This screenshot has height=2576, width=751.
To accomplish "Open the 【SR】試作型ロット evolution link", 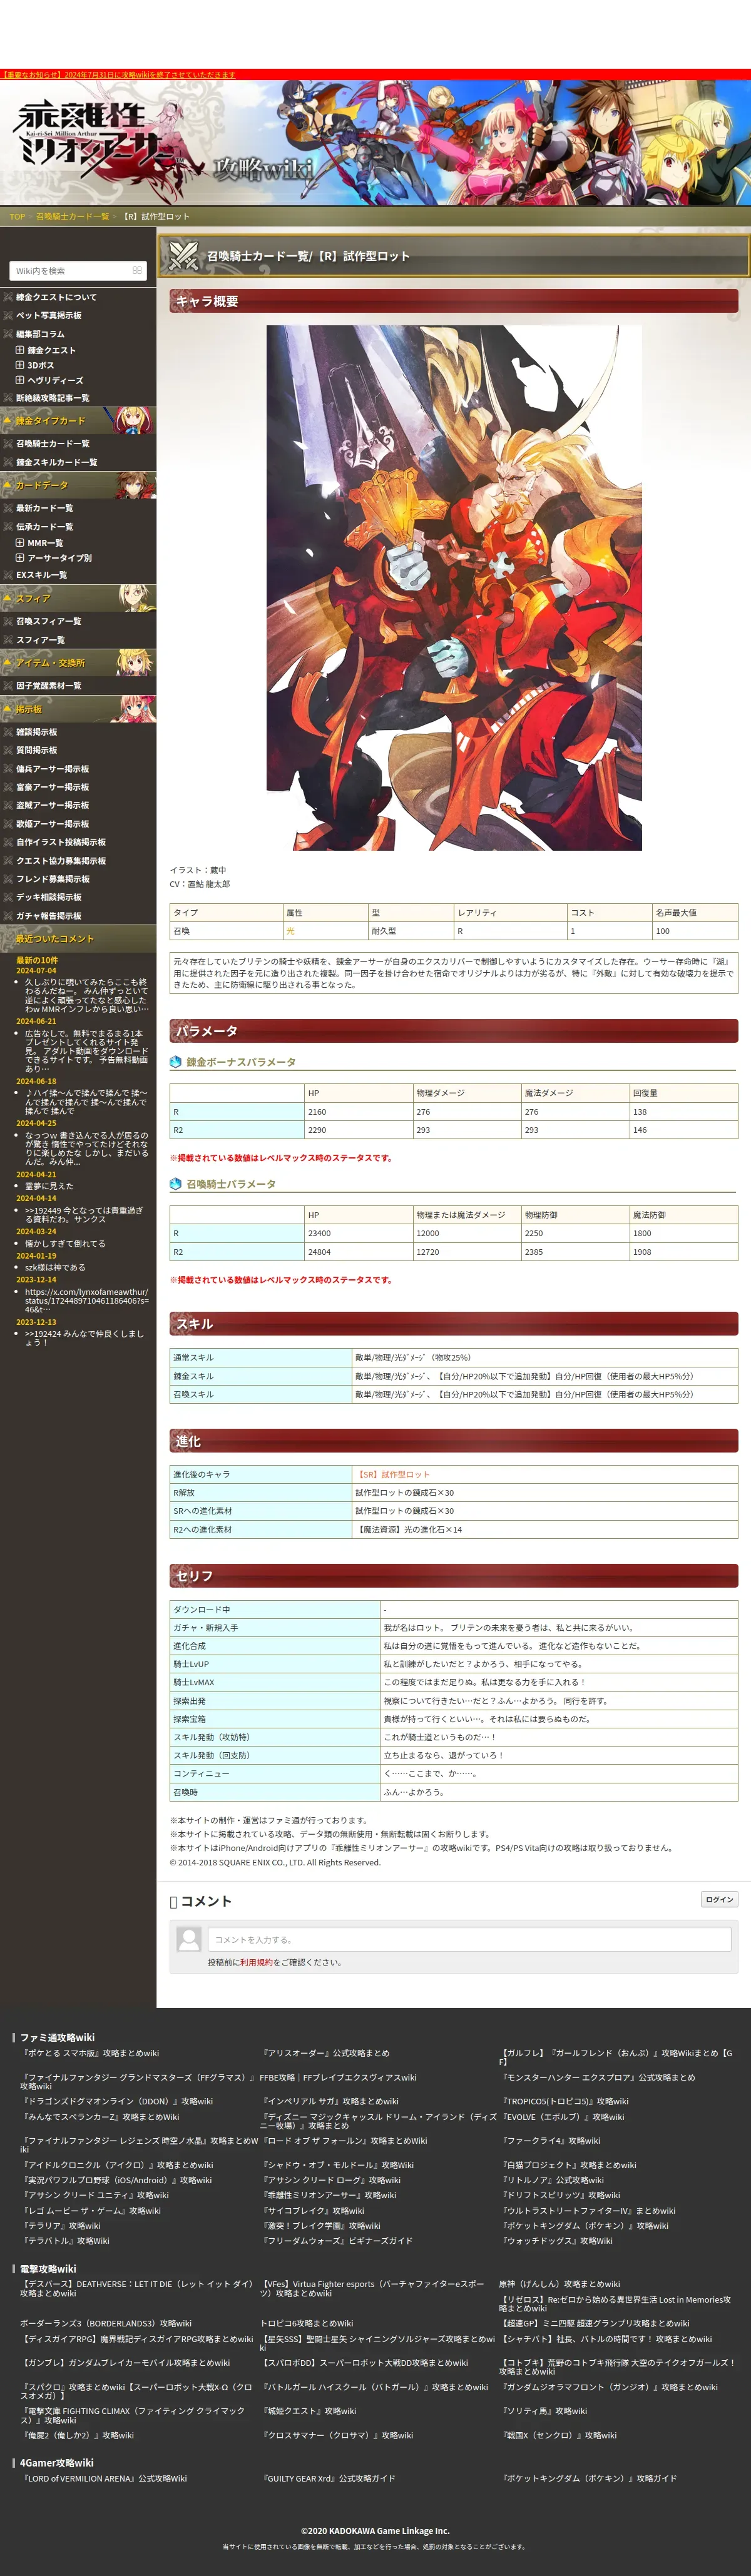I will click(x=392, y=1474).
